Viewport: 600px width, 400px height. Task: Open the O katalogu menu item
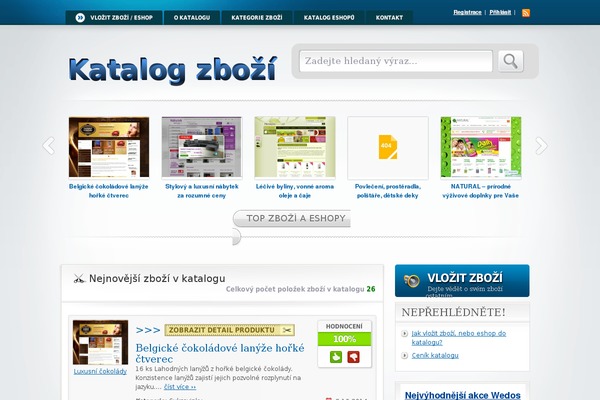[x=192, y=18]
